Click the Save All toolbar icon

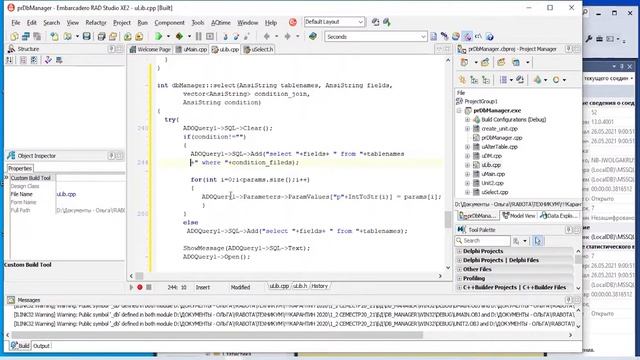coord(101,37)
